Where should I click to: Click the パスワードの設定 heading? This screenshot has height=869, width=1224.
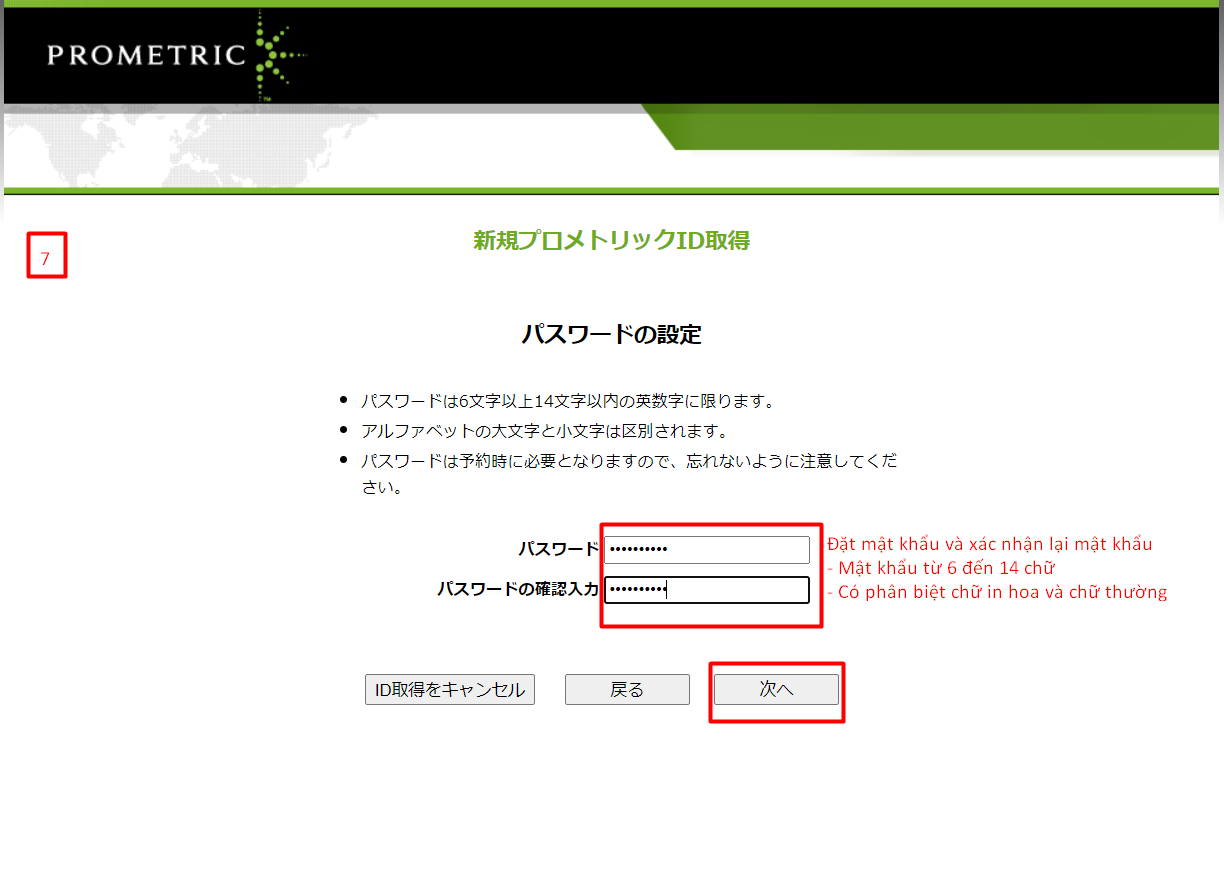pos(611,335)
